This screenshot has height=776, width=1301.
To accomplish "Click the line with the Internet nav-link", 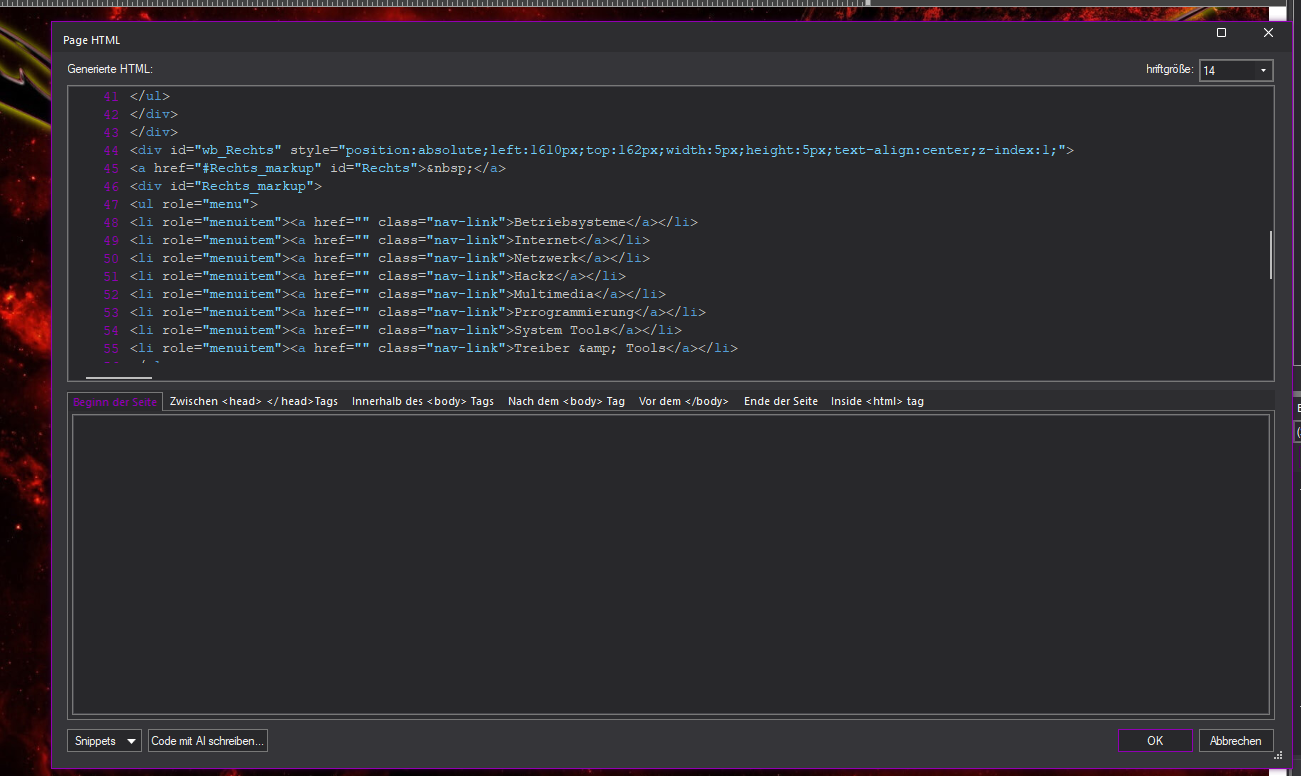I will pyautogui.click(x=389, y=240).
